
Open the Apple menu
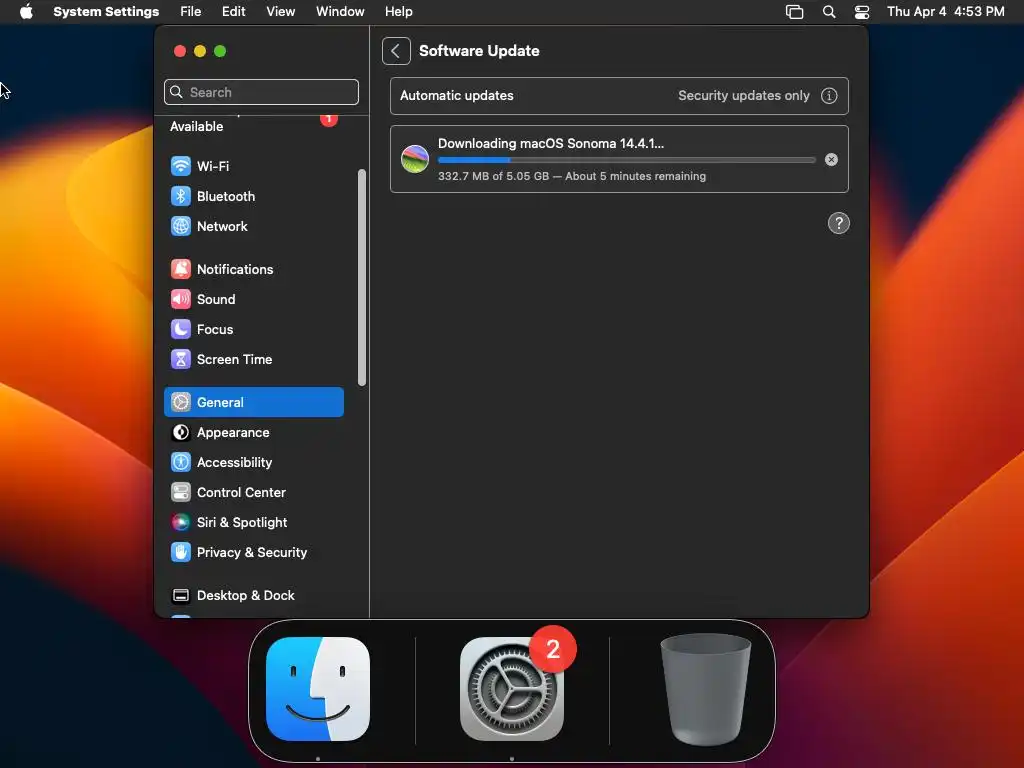(x=26, y=12)
